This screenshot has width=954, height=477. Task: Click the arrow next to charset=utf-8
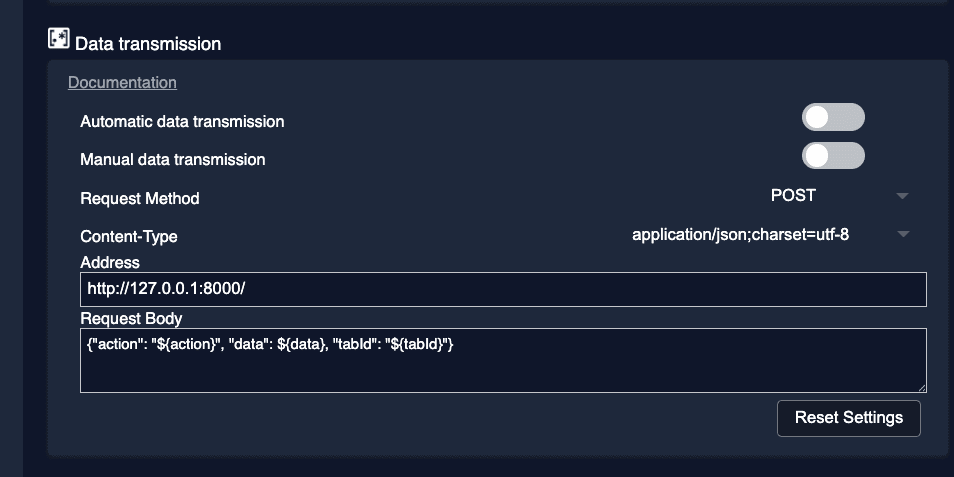(902, 234)
